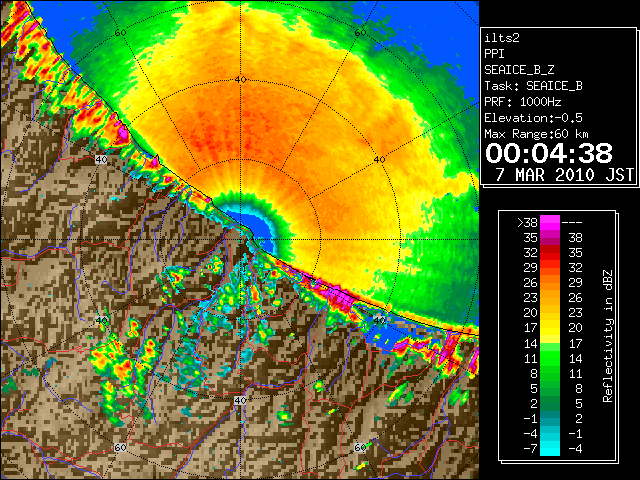Select the 'Elevation:-0.5' text

coord(533,118)
